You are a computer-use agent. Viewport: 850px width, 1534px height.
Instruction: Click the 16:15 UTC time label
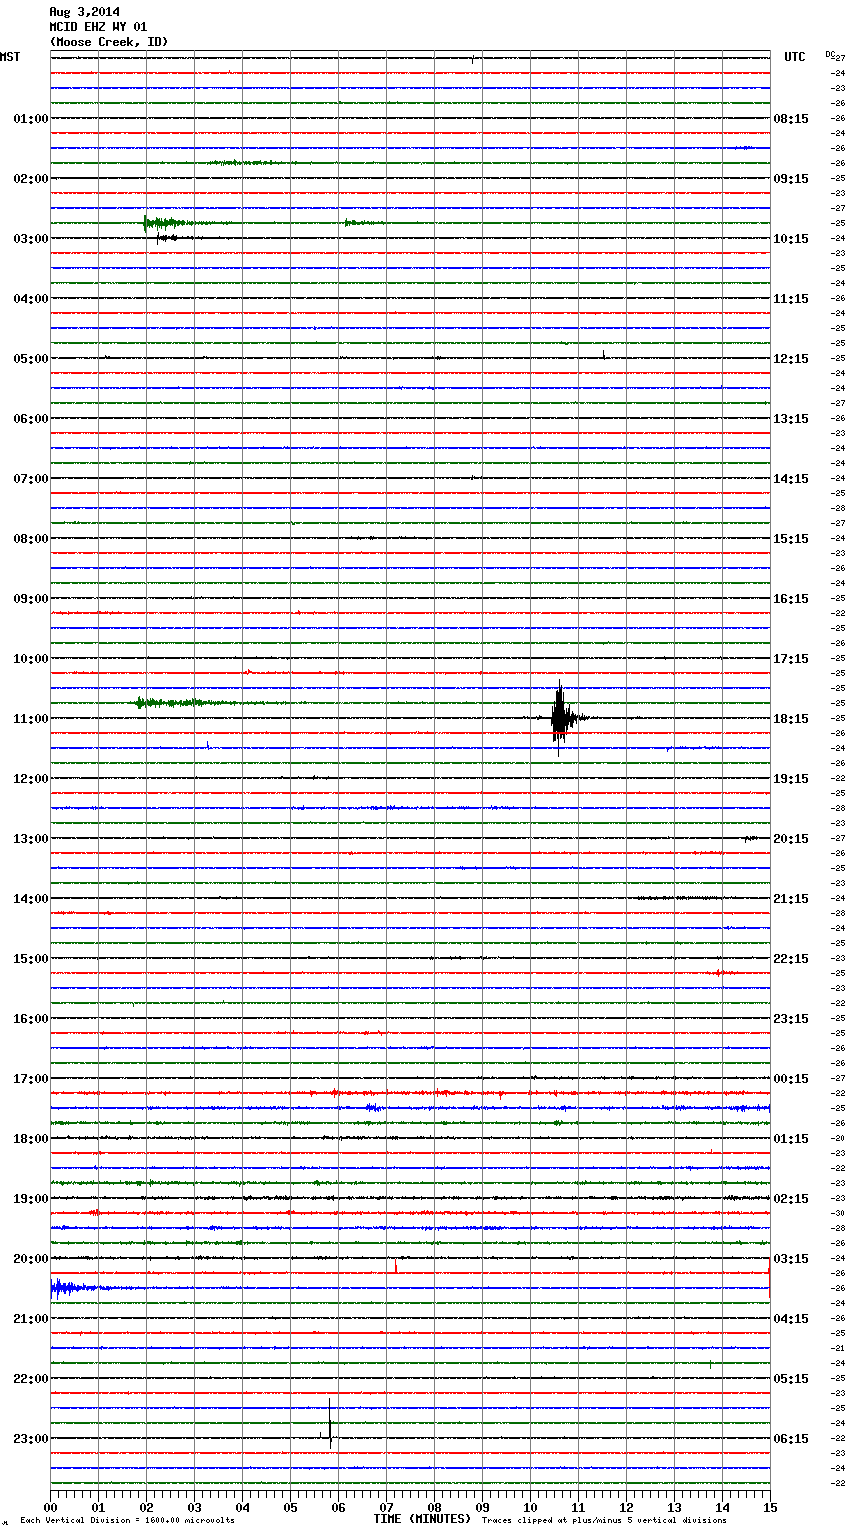[791, 599]
